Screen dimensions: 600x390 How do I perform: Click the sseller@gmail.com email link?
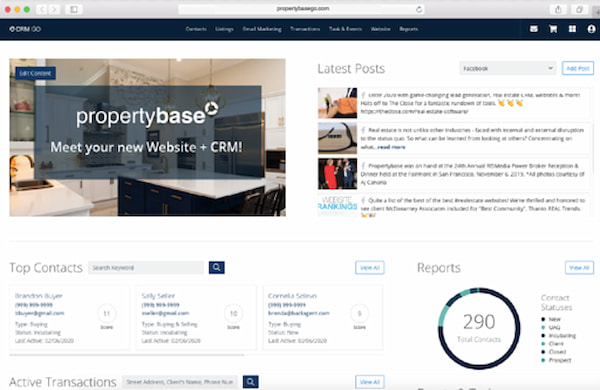coord(165,313)
